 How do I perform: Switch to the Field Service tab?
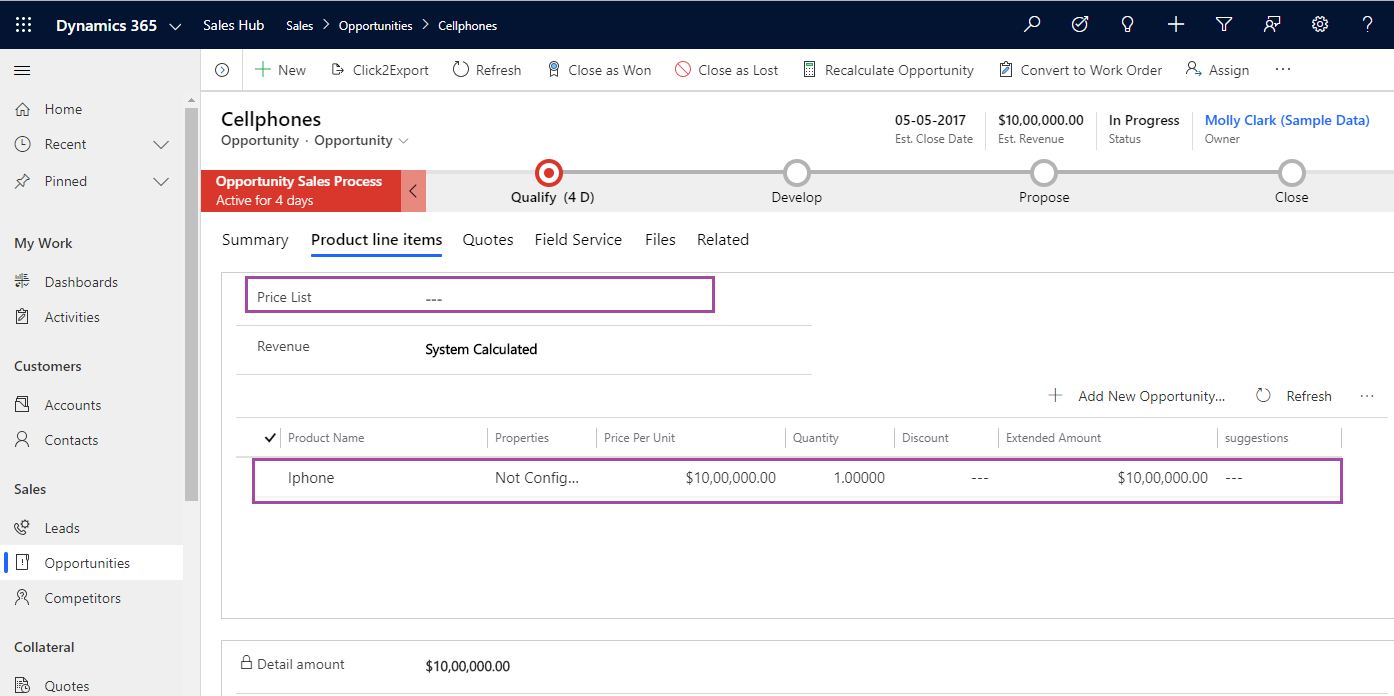578,240
